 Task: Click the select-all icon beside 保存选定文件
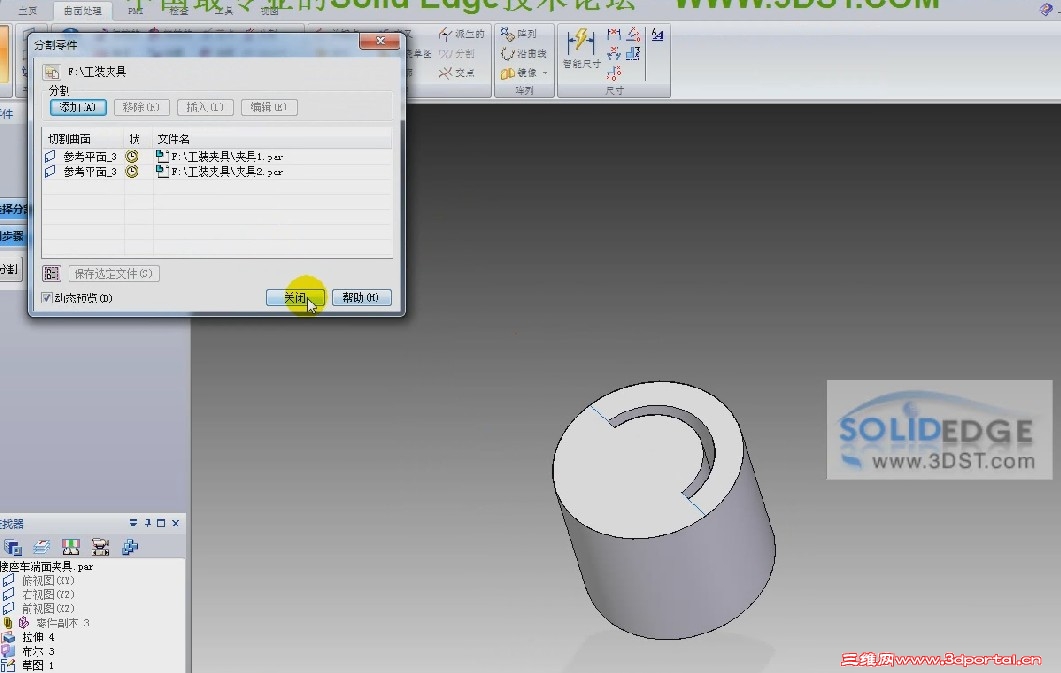51,273
